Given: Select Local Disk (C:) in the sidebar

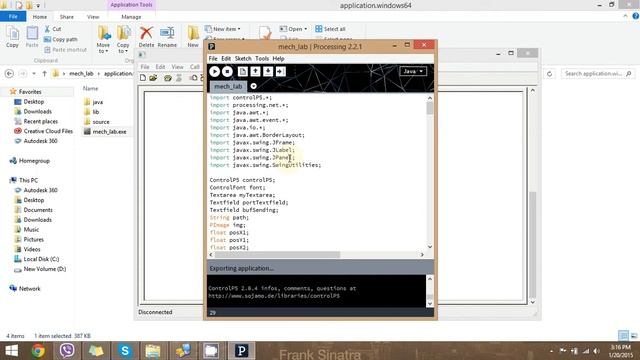Looking at the screenshot, I should coord(41,259).
